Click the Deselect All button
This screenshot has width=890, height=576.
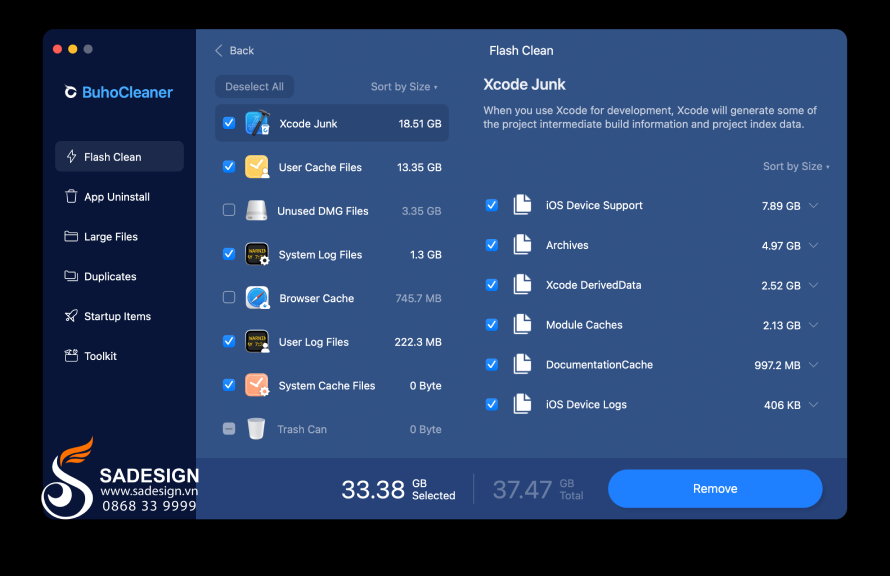(x=254, y=87)
